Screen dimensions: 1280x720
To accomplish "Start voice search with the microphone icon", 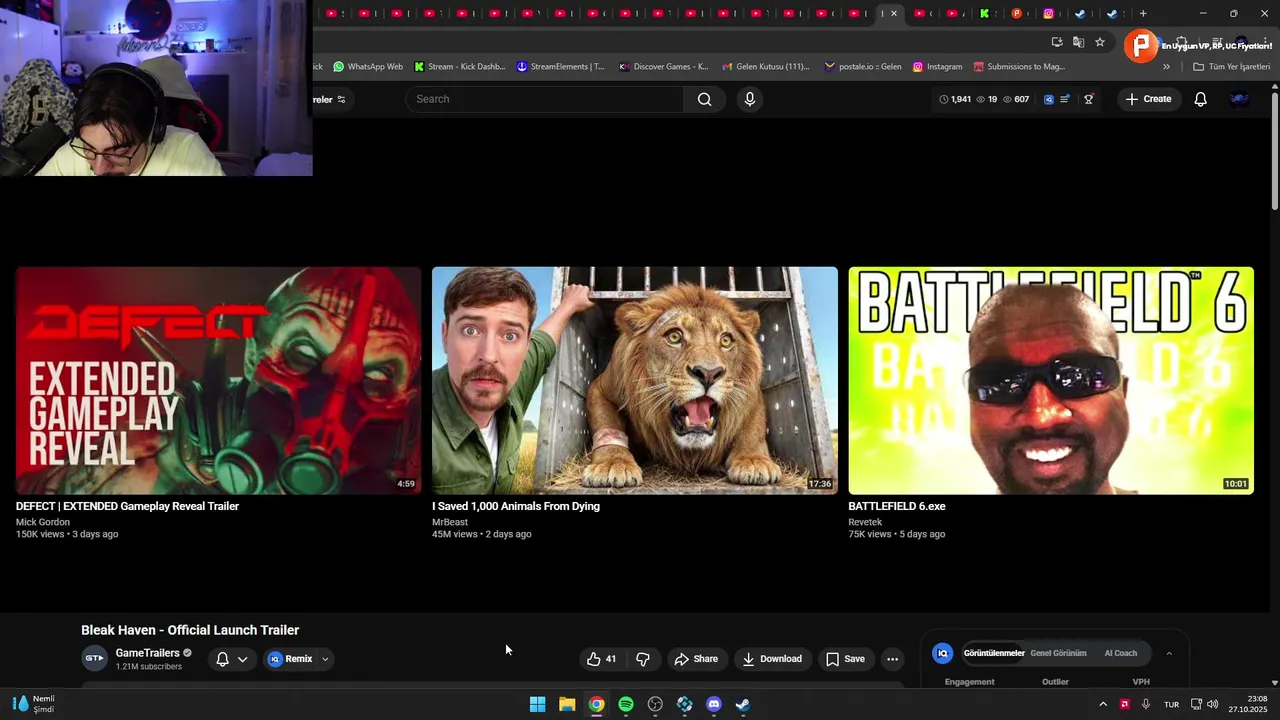I will pyautogui.click(x=750, y=99).
